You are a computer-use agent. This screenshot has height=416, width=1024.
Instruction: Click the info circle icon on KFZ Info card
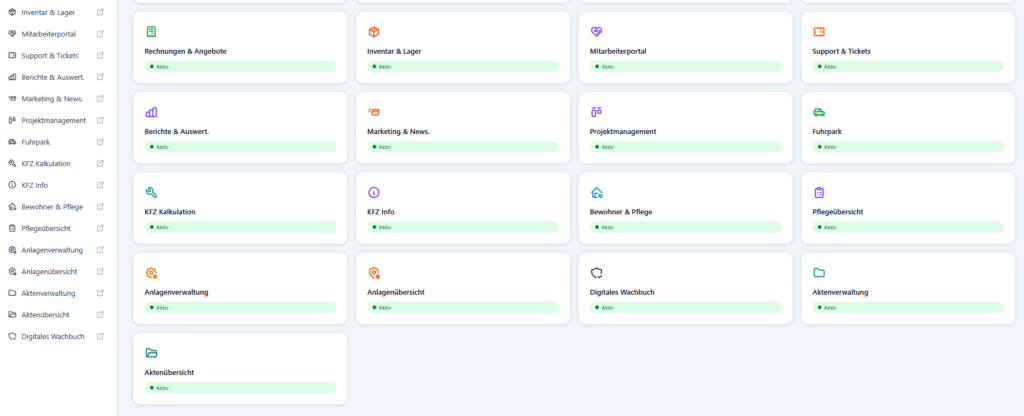pyautogui.click(x=374, y=193)
